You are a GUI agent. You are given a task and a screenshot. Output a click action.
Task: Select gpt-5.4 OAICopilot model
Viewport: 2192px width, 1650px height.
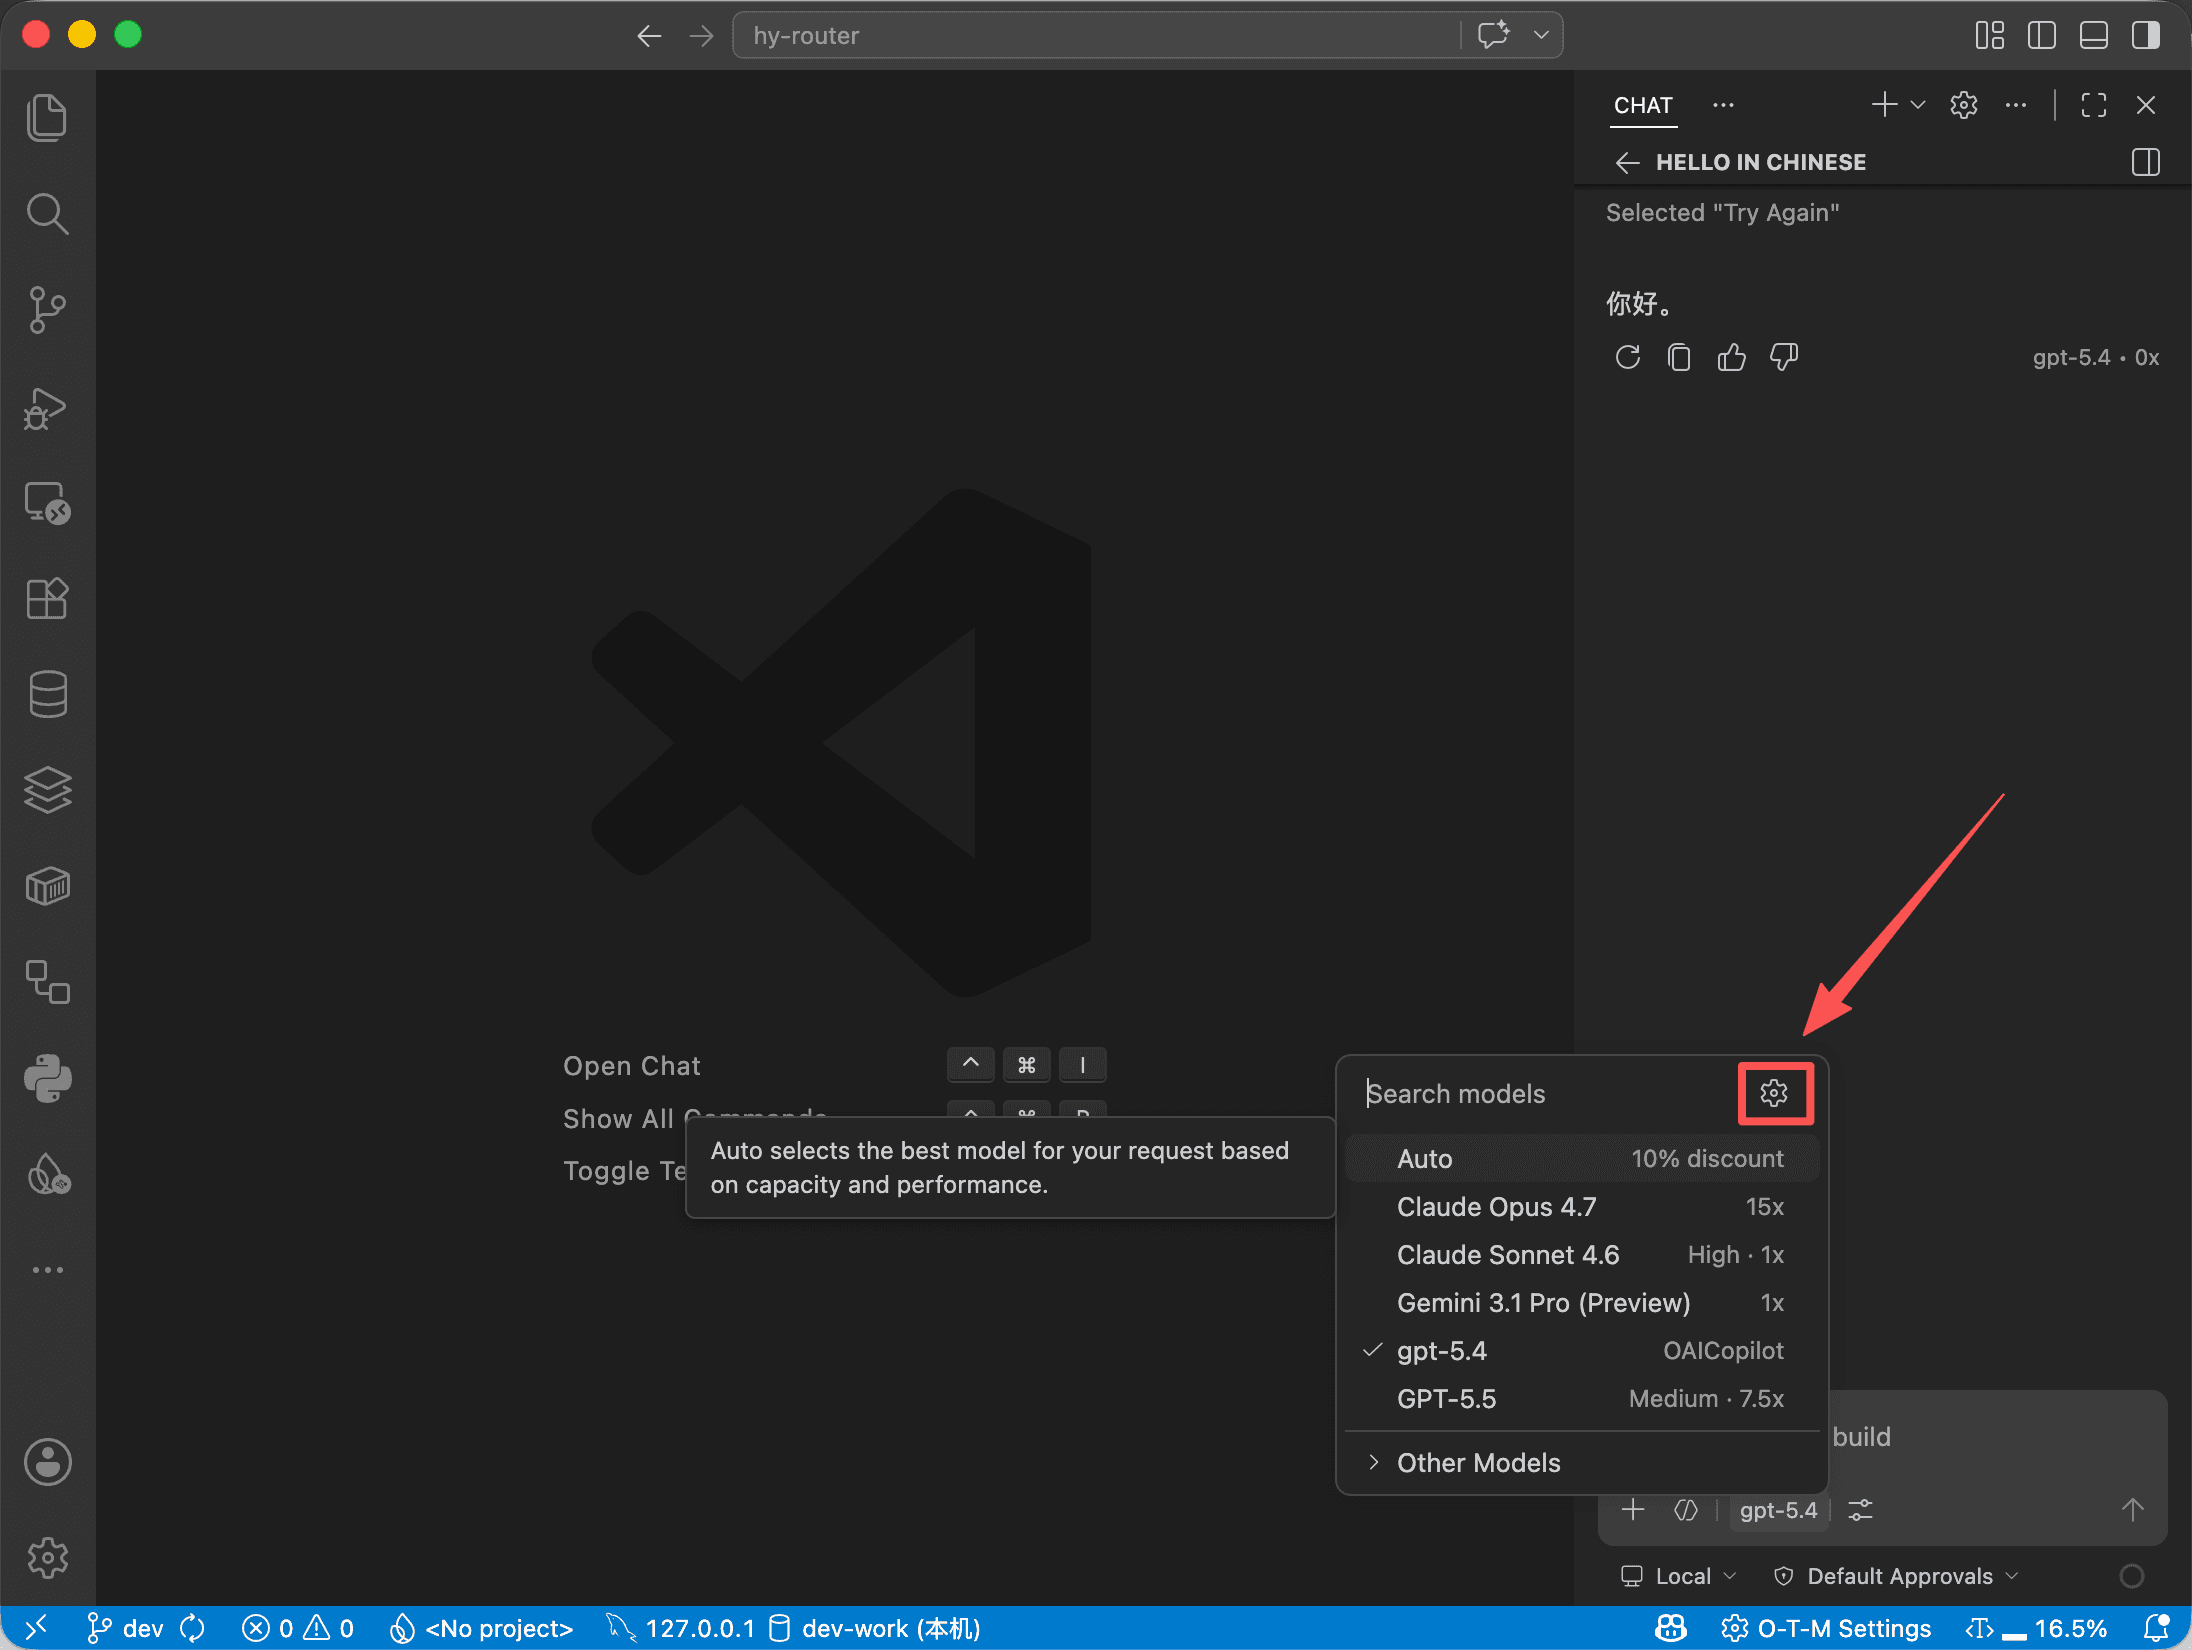coord(1582,1351)
